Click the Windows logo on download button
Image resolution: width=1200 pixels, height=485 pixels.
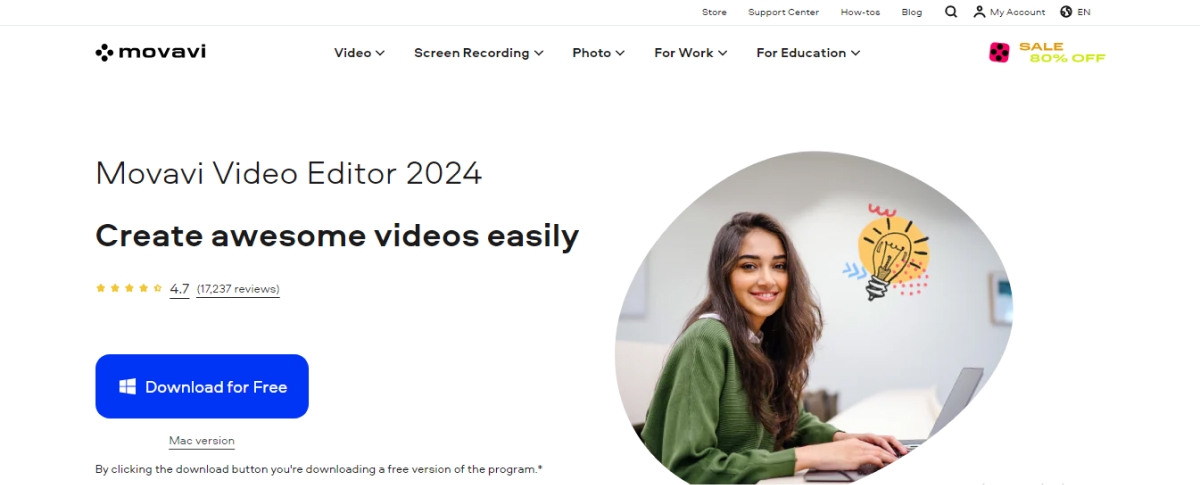(x=128, y=387)
